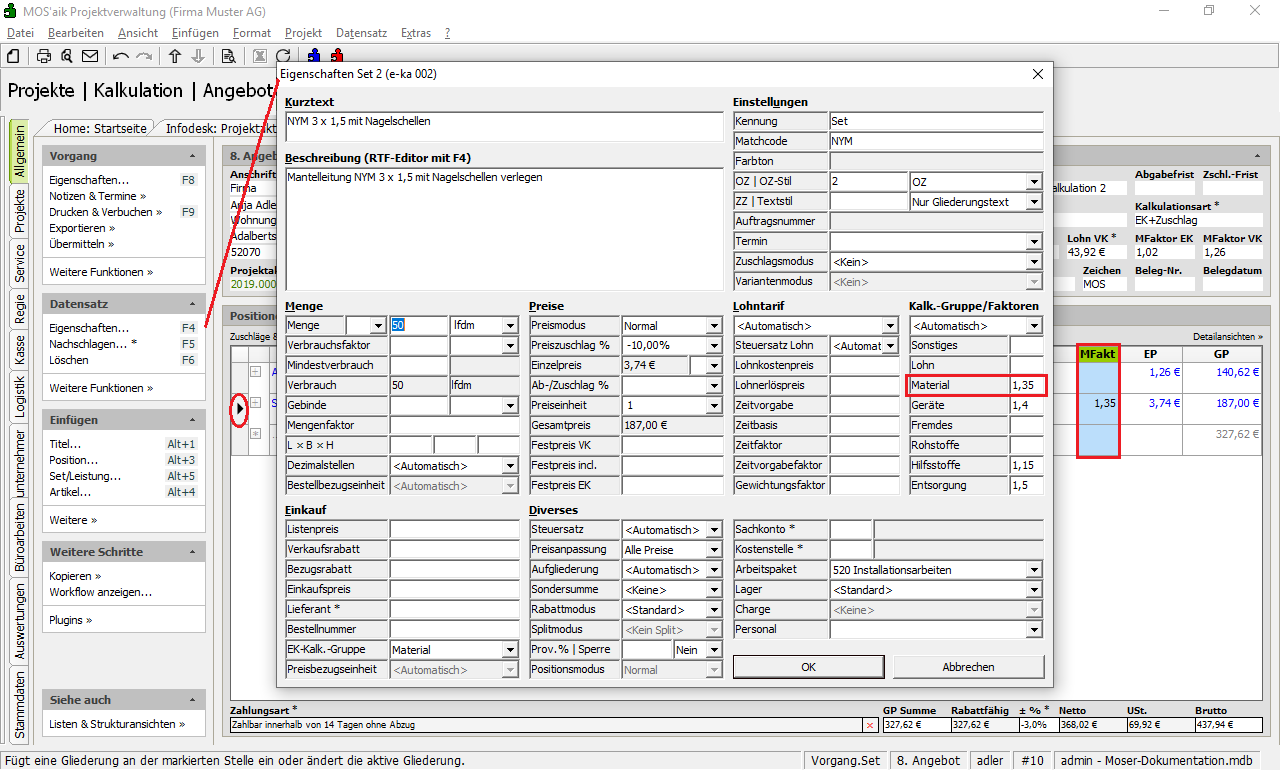The width and height of the screenshot is (1280, 770).
Task: Open print preview from the toolbar
Action: tap(67, 56)
